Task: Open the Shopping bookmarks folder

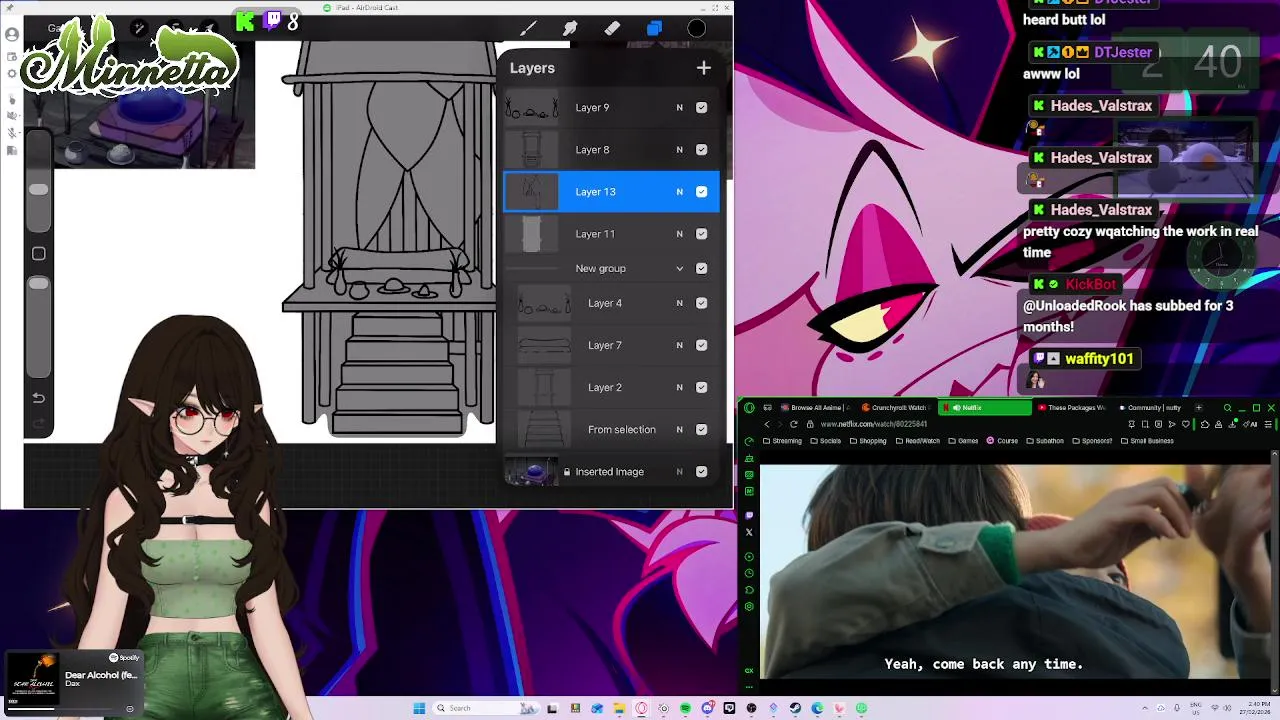Action: point(868,441)
